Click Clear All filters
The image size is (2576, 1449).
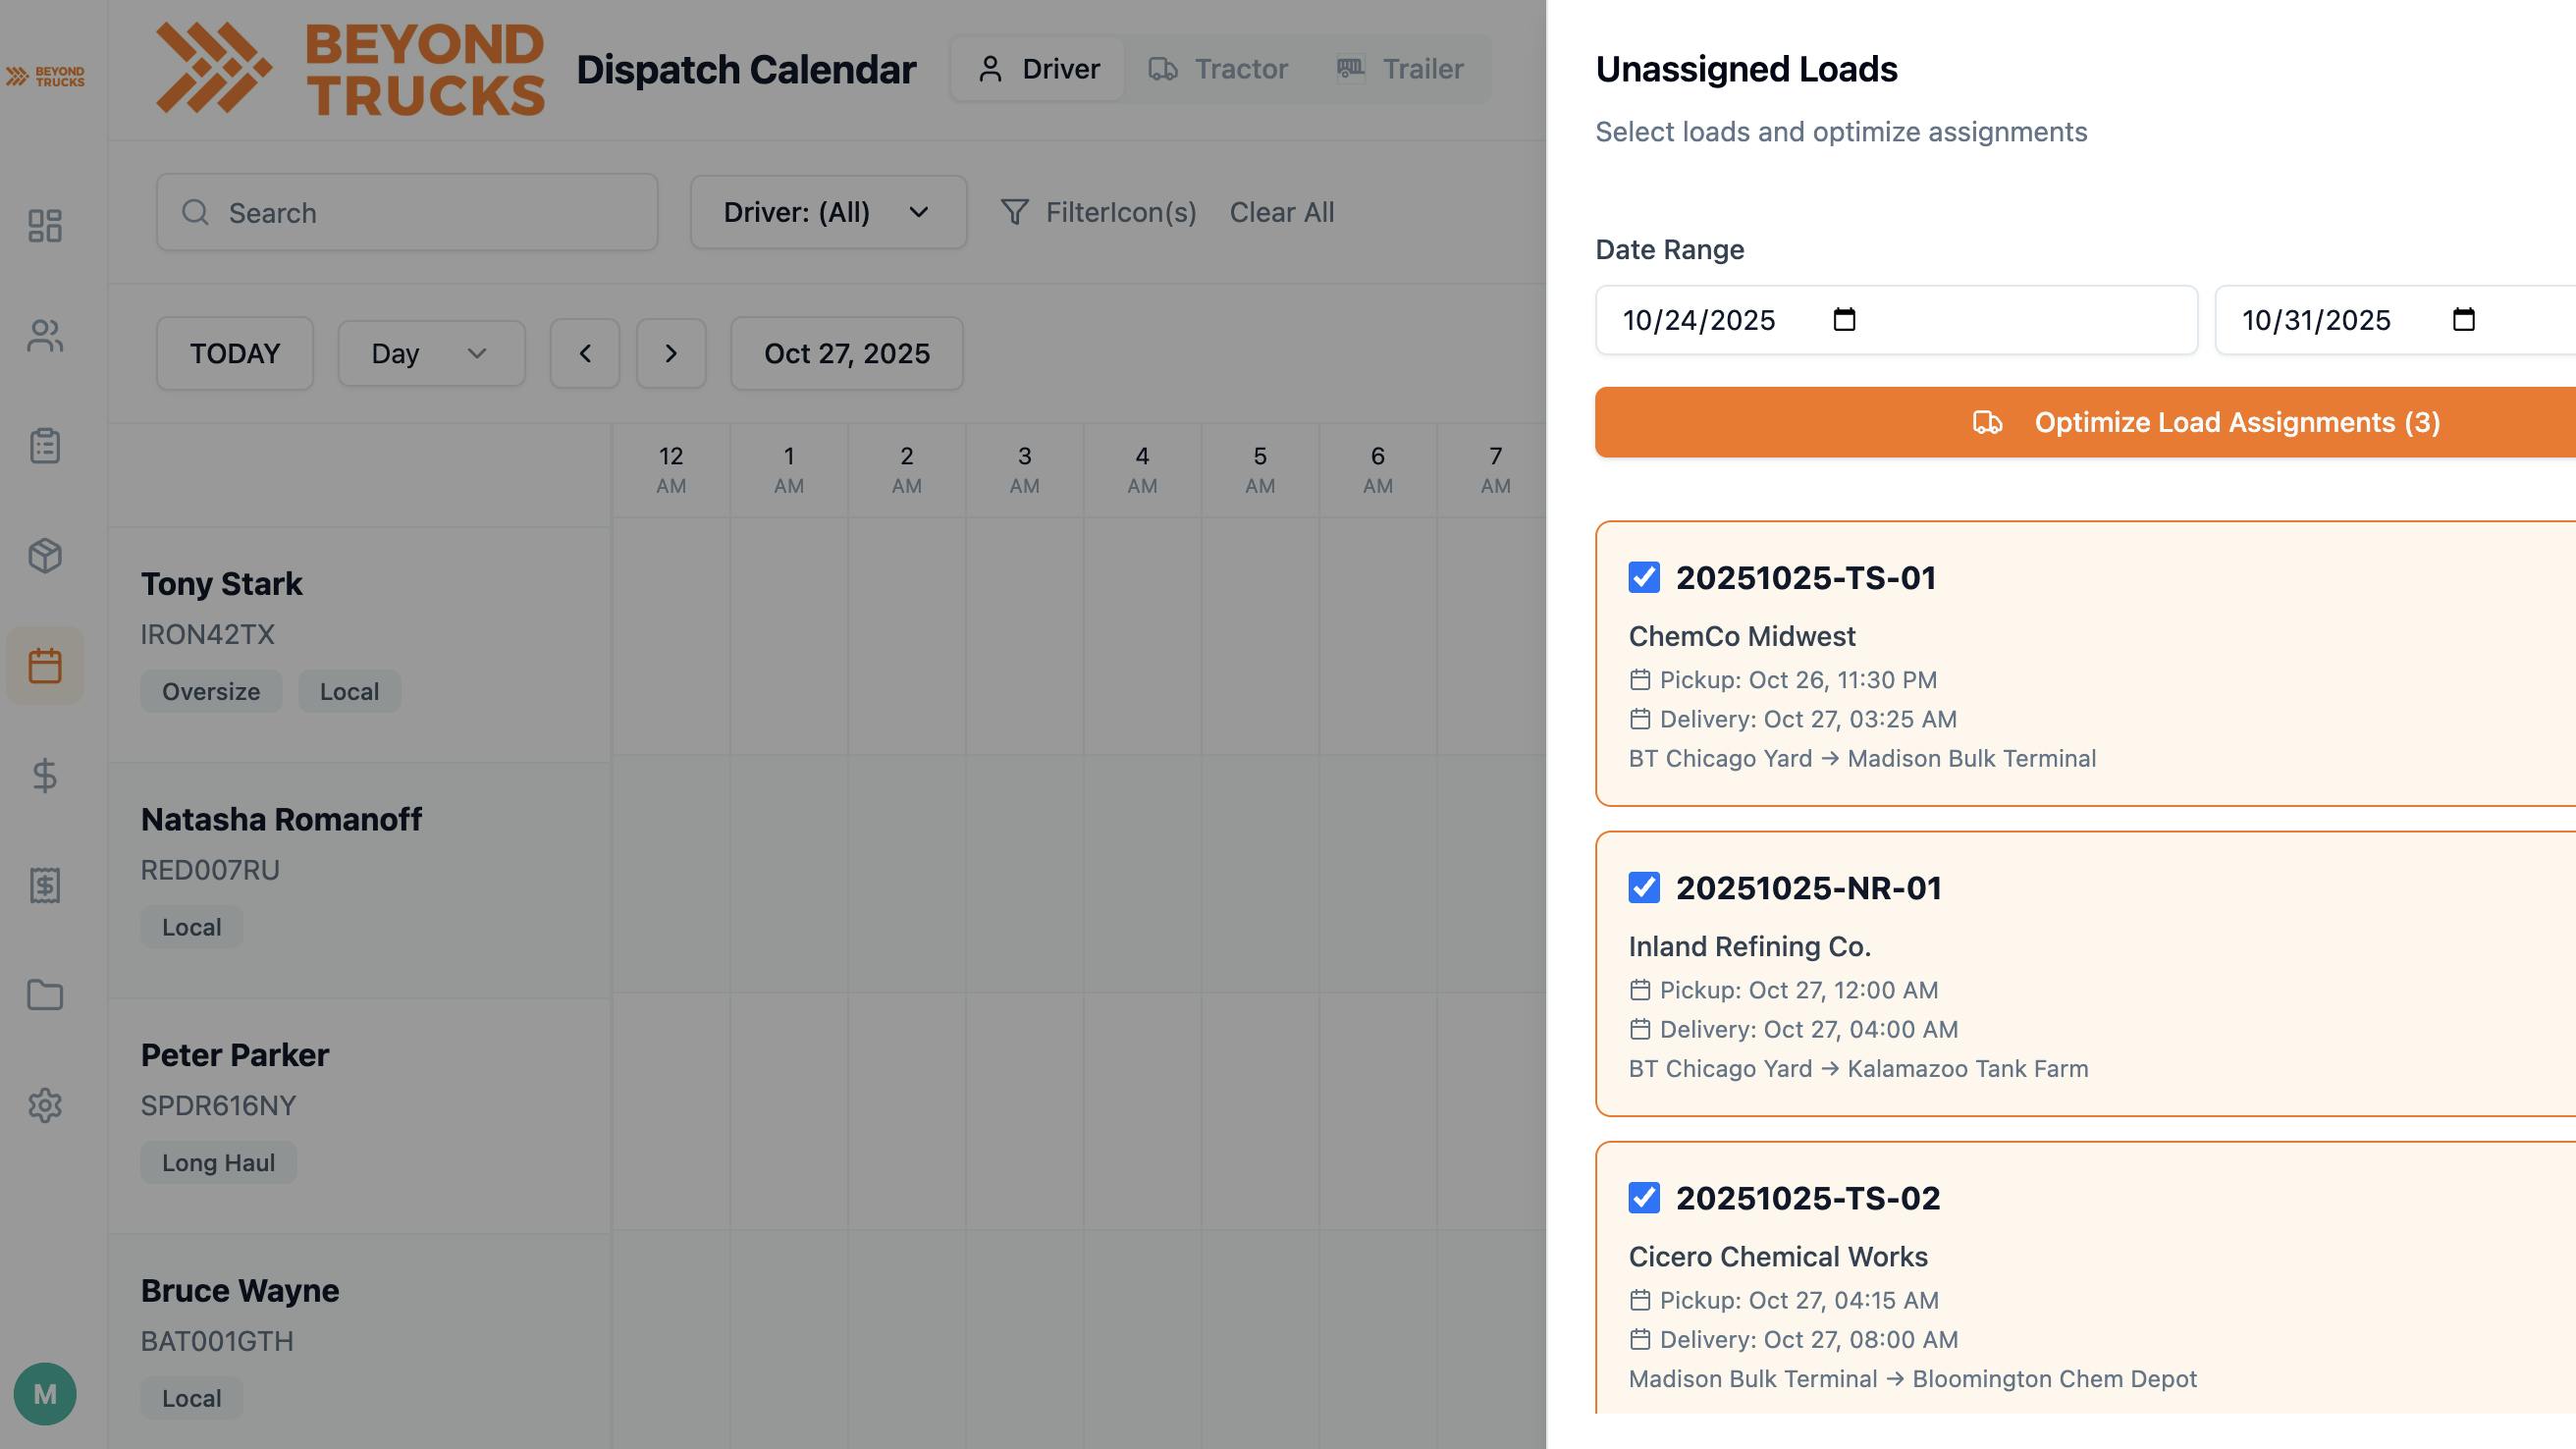click(x=1282, y=212)
